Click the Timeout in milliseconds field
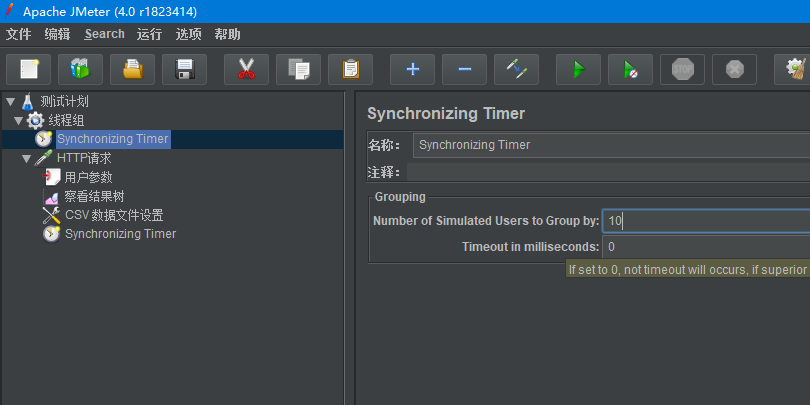 point(706,247)
